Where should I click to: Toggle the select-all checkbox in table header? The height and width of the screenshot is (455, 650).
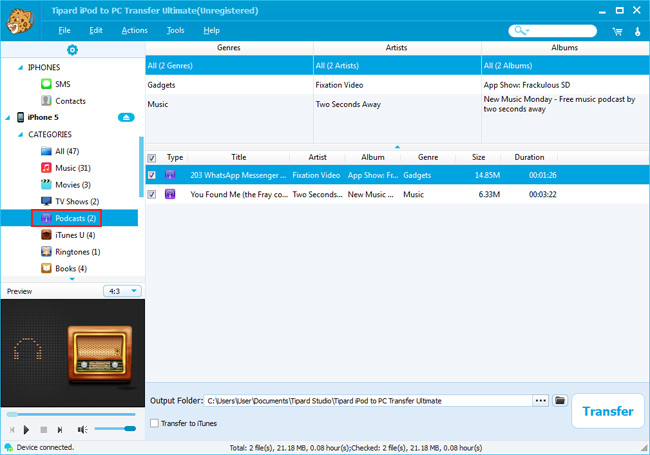152,158
